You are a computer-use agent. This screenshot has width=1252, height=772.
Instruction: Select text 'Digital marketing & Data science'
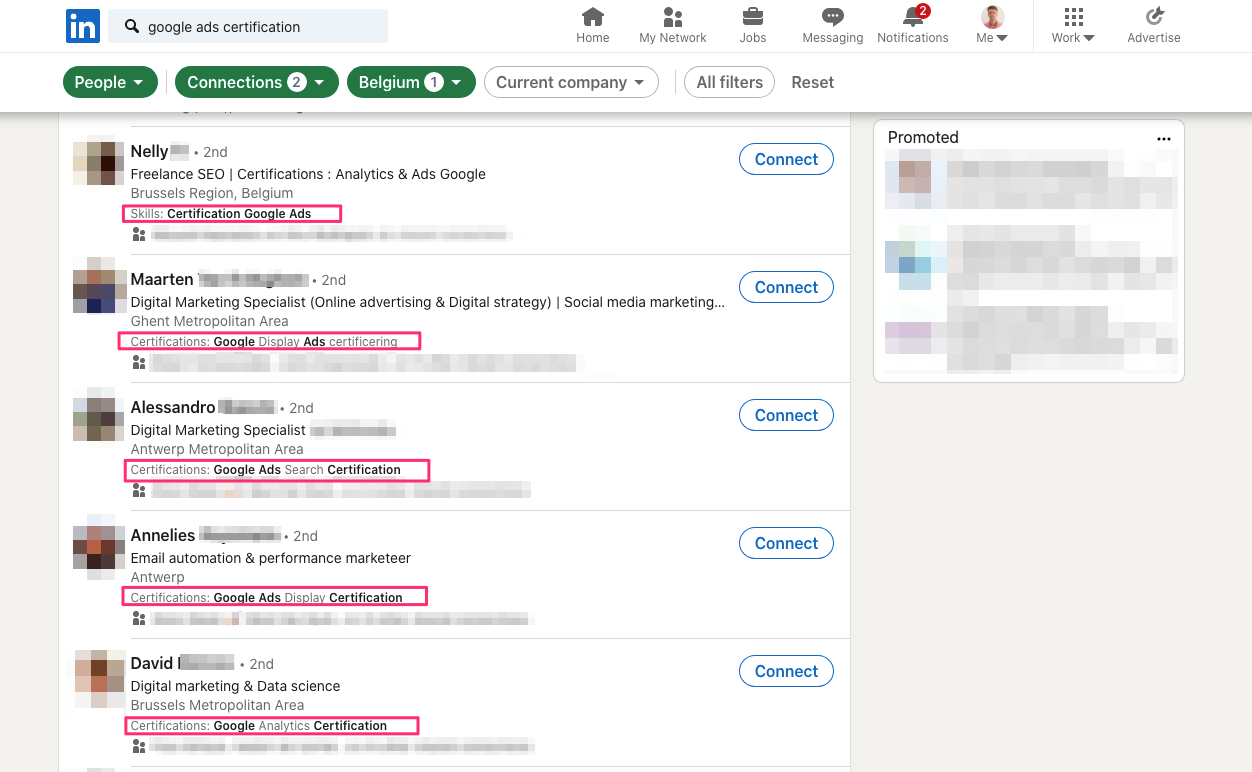235,686
